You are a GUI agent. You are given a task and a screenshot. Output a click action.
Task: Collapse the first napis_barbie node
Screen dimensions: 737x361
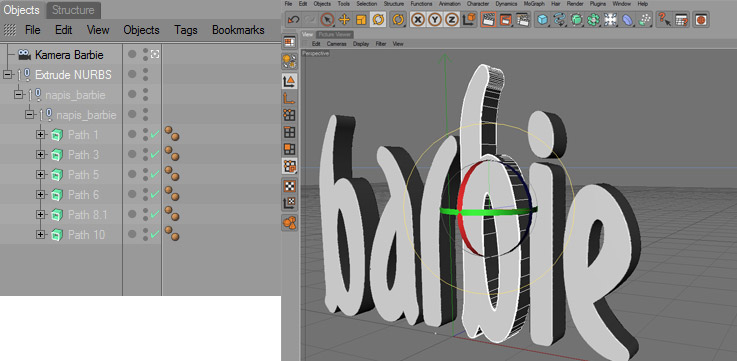[x=19, y=94]
